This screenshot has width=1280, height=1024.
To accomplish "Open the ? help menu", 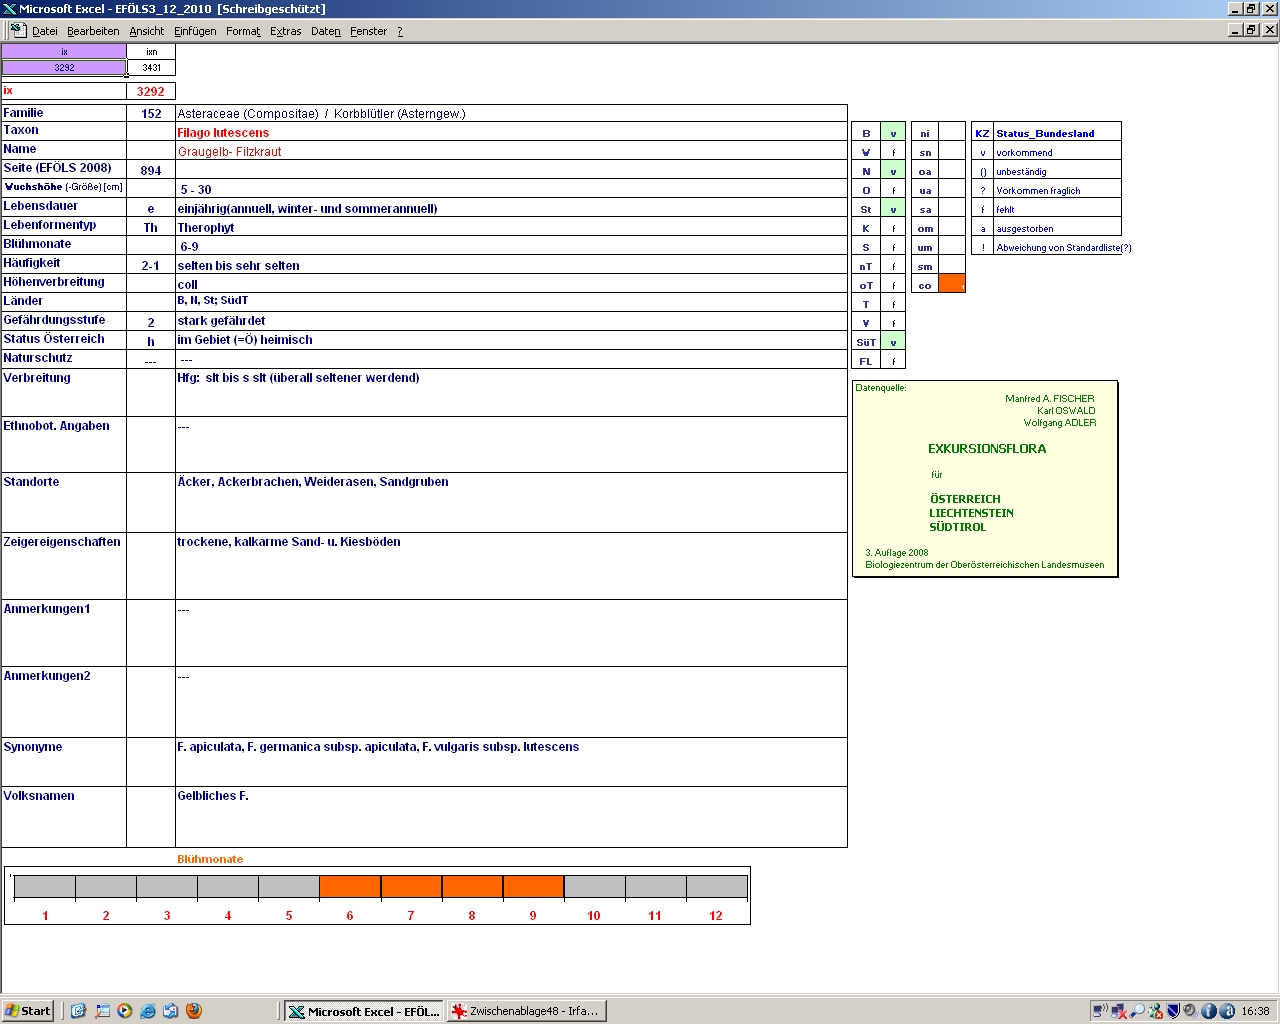I will point(400,31).
